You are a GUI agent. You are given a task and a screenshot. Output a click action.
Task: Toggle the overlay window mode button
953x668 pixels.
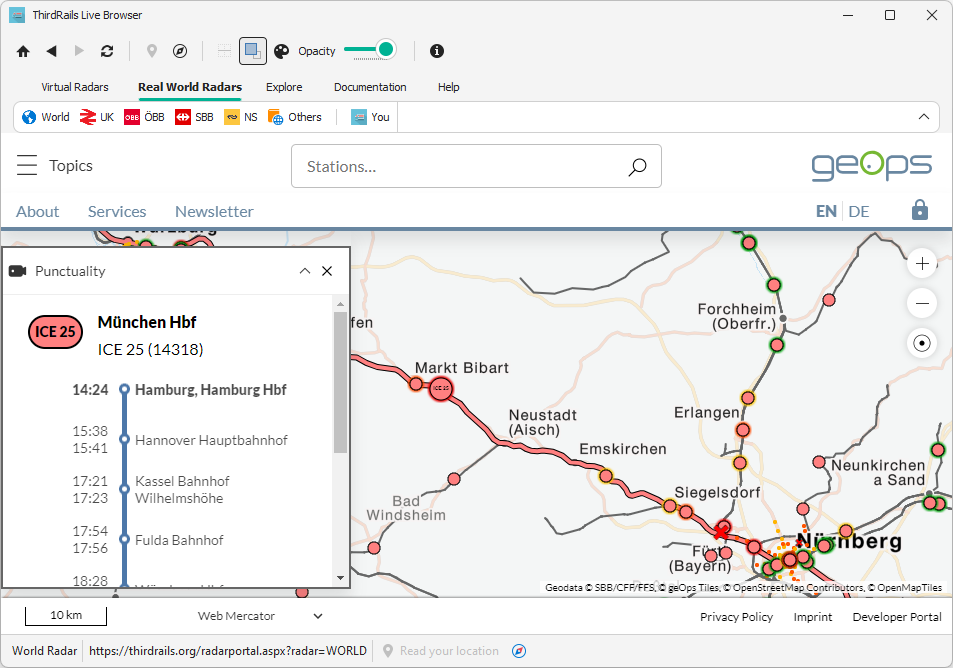click(x=253, y=51)
